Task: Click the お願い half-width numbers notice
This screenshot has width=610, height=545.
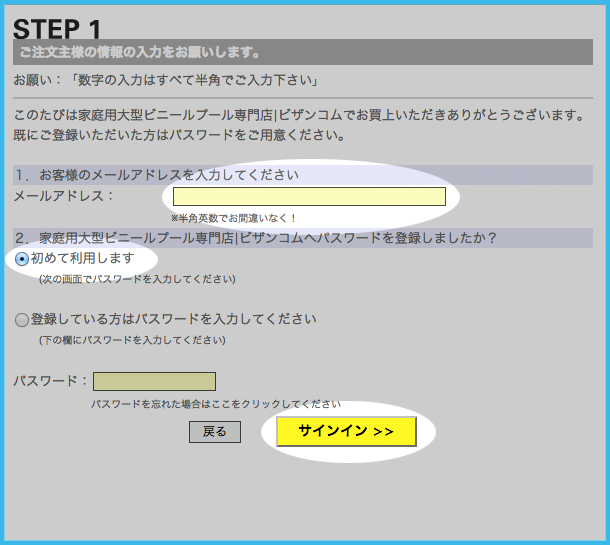Action: tap(166, 79)
